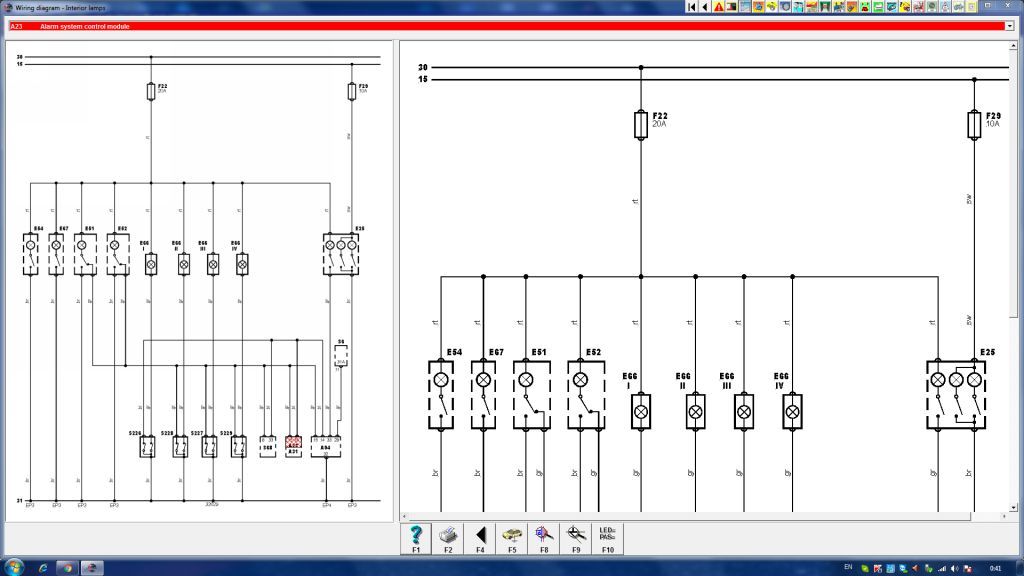Click fuse F22 20A in the detail diagram
Screen dimensions: 1024x576
[641, 124]
